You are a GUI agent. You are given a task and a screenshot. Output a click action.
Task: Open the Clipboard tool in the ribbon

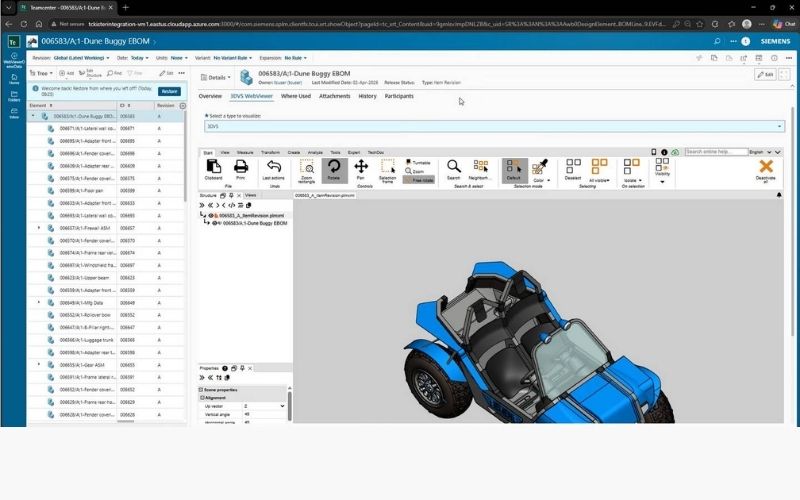[213, 167]
